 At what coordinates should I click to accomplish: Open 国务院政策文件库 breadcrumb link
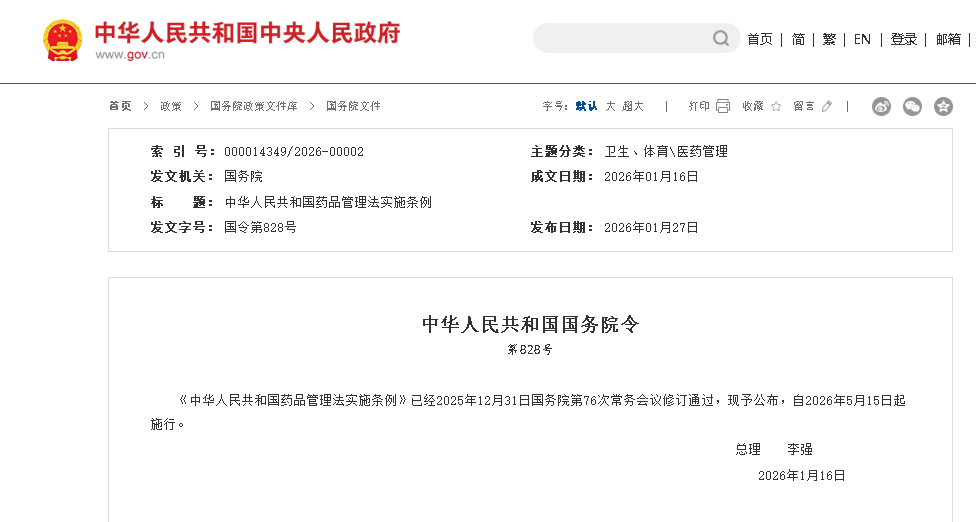(x=253, y=106)
